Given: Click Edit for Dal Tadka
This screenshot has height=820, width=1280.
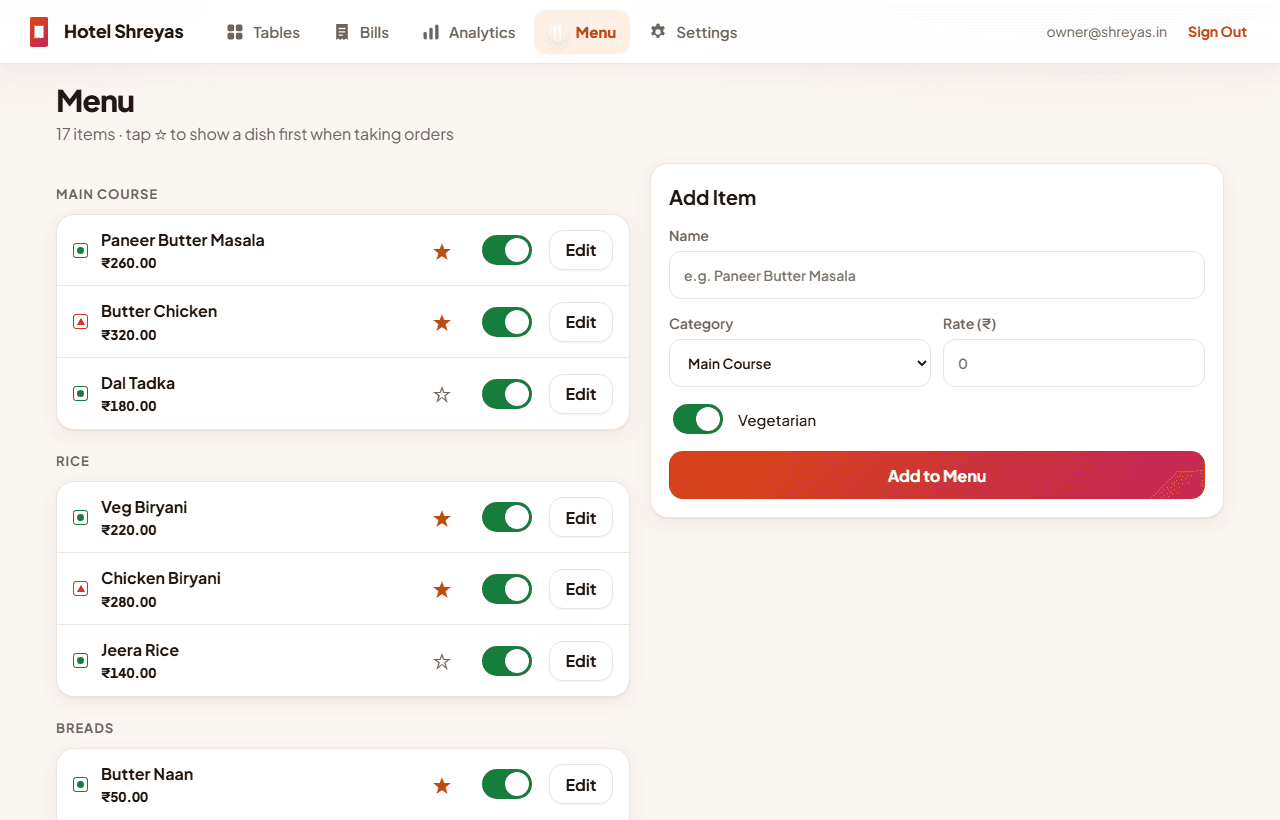Looking at the screenshot, I should tap(581, 394).
